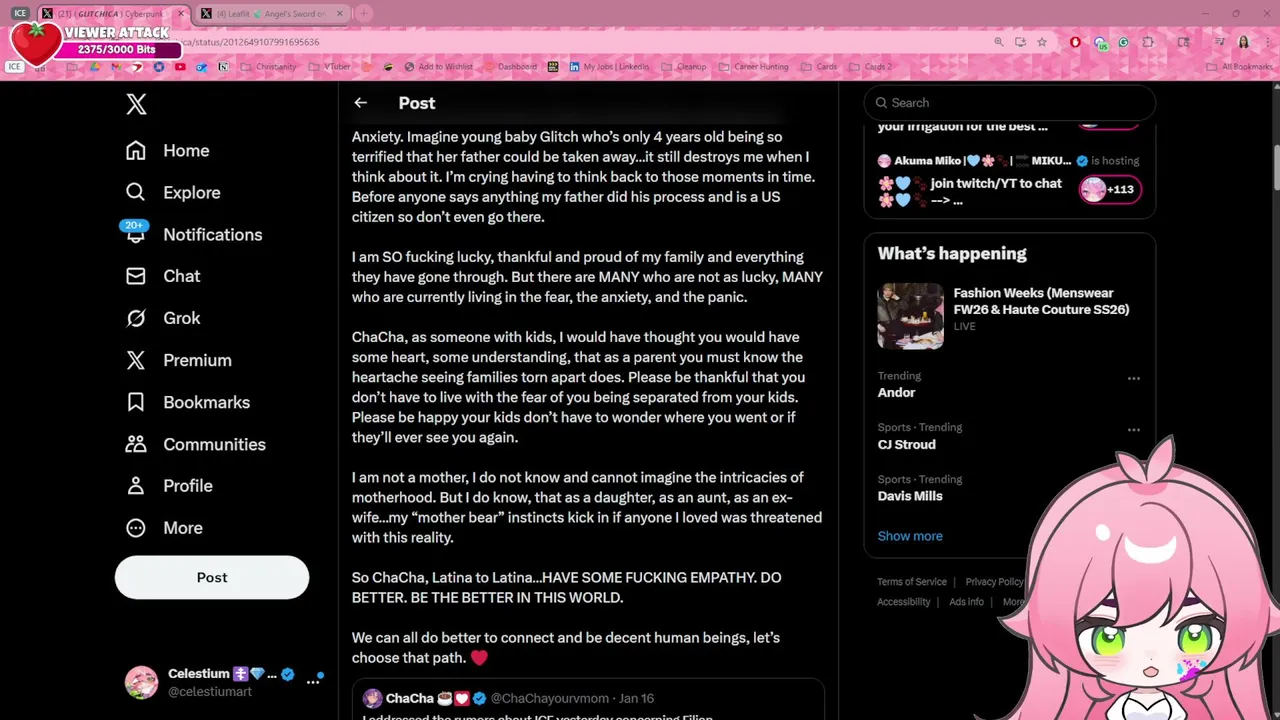Open the CJ Stroud trending topic
The image size is (1280, 720).
tap(907, 444)
